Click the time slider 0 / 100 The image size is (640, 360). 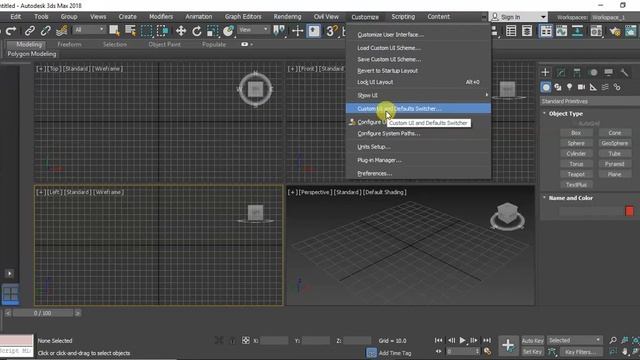42,313
